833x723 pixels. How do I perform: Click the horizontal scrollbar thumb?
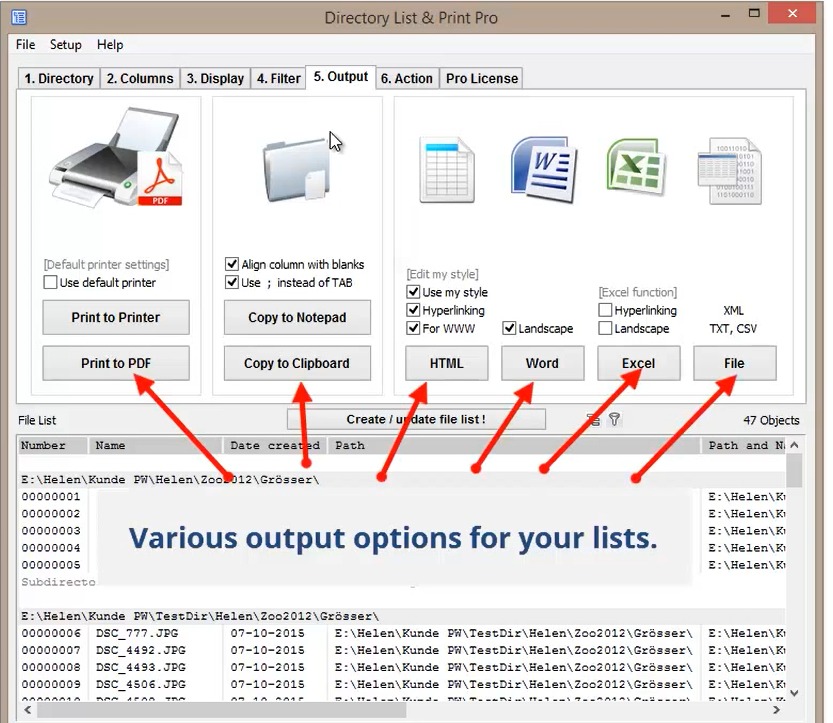click(222, 710)
